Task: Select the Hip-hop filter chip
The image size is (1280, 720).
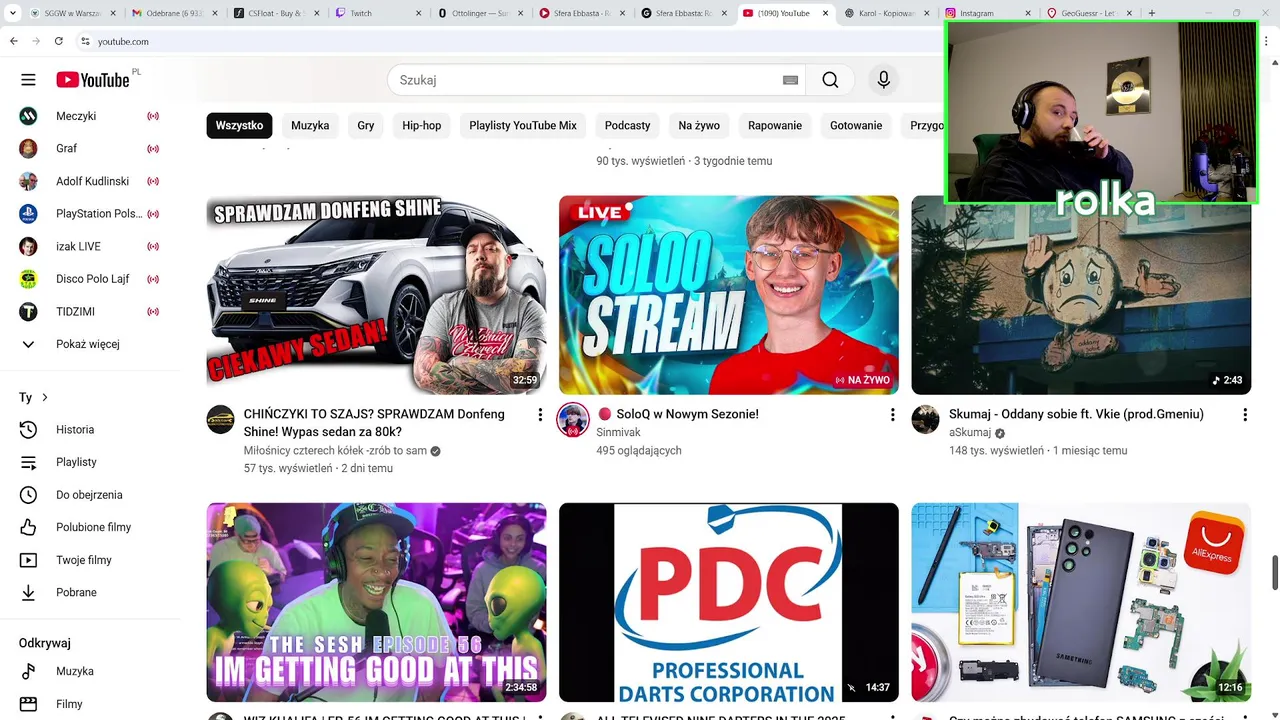Action: pyautogui.click(x=422, y=125)
